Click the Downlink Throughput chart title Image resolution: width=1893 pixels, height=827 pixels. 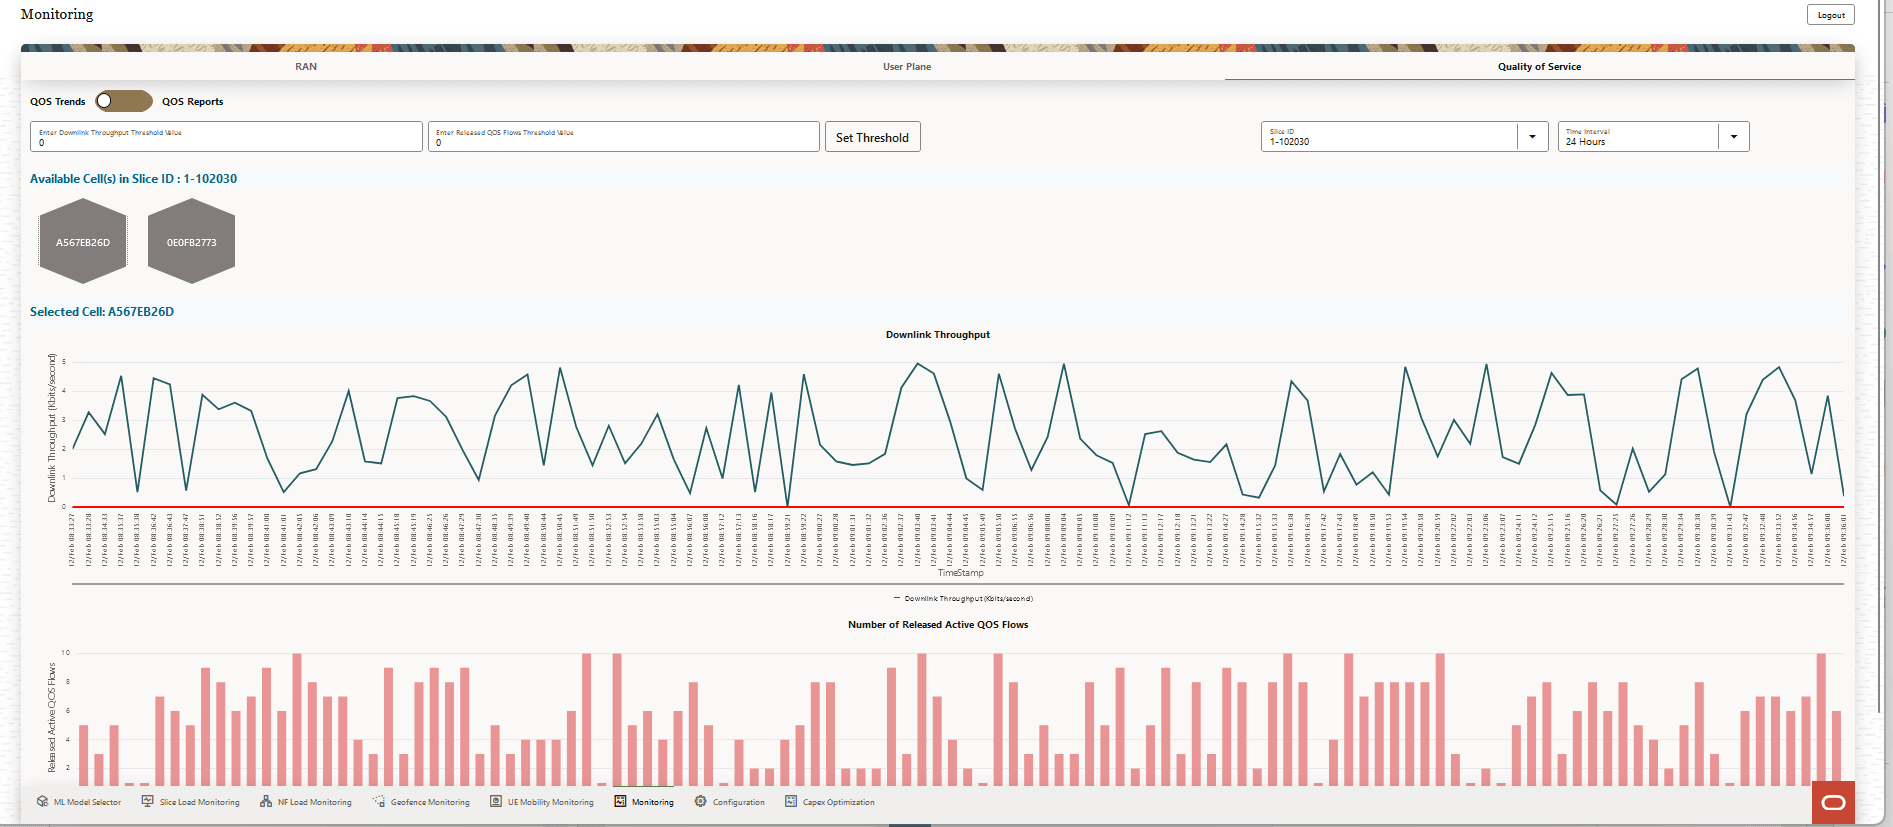click(x=938, y=335)
